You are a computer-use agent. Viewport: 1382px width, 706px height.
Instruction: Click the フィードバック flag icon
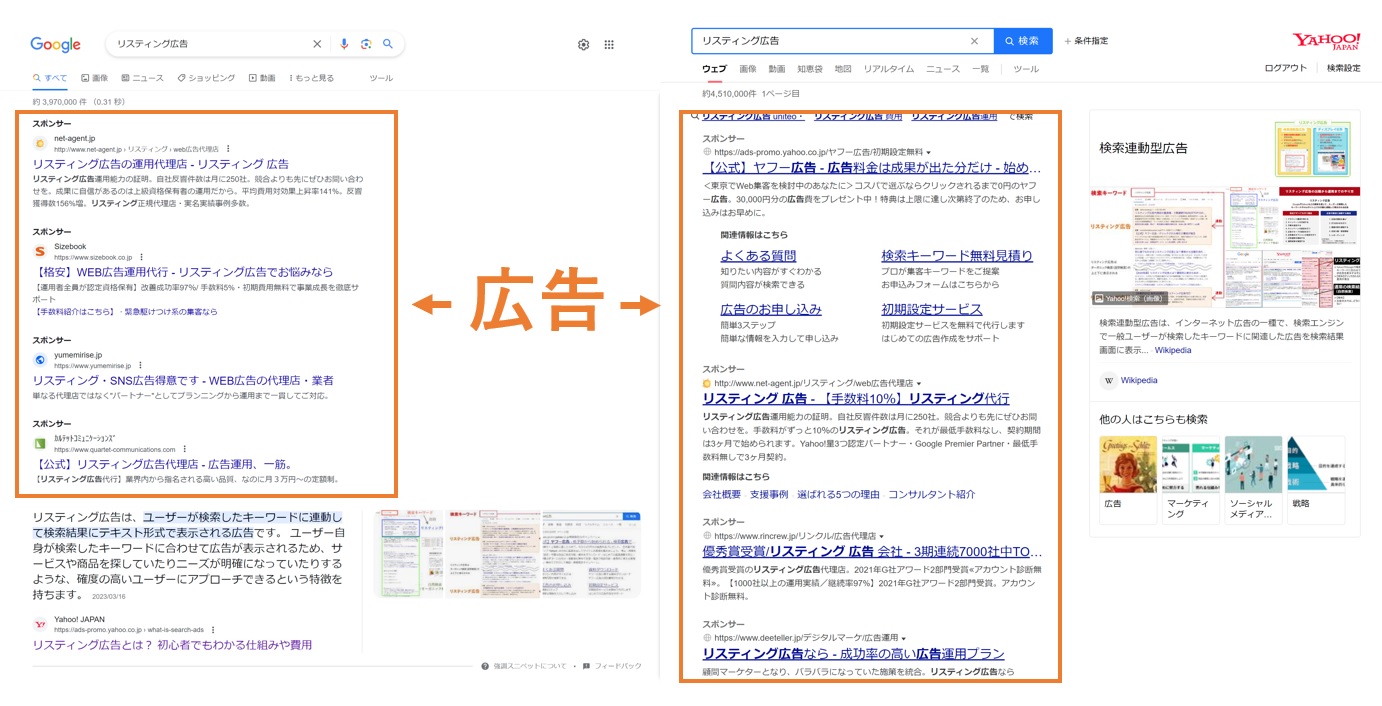tap(587, 666)
